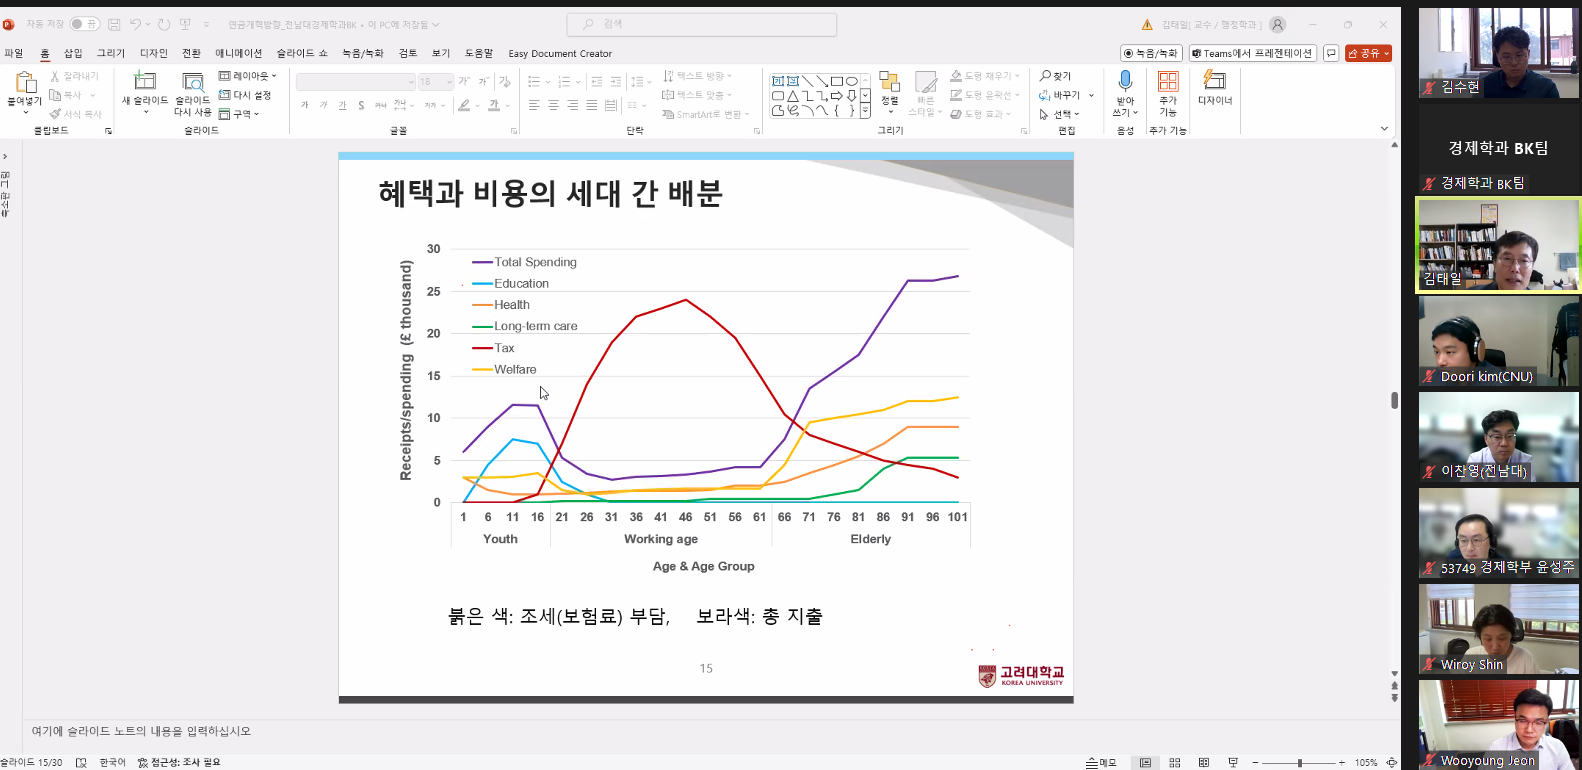Expand the shapes gallery more arrow

point(865,112)
